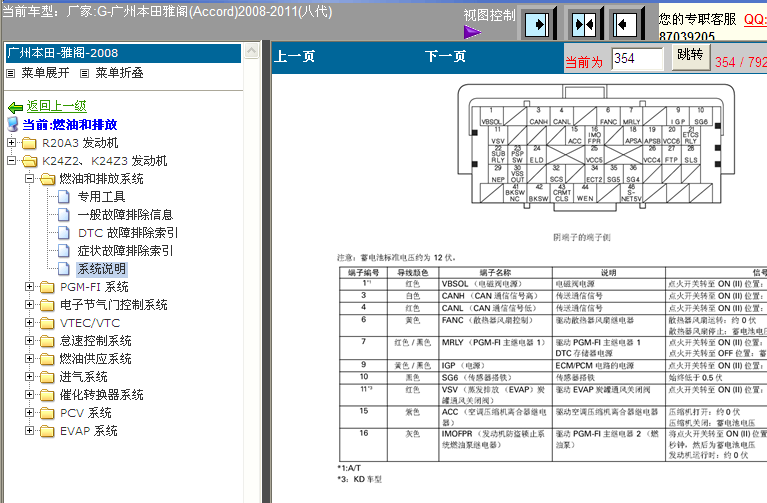The image size is (767, 503).
Task: Click the 导线颜色 column header
Action: (412, 273)
